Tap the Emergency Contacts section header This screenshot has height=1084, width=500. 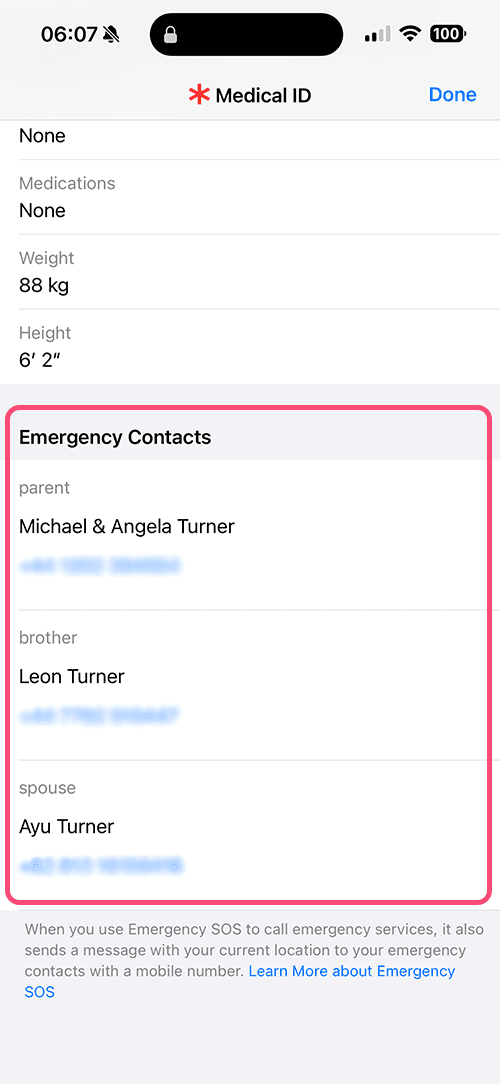pyautogui.click(x=115, y=437)
